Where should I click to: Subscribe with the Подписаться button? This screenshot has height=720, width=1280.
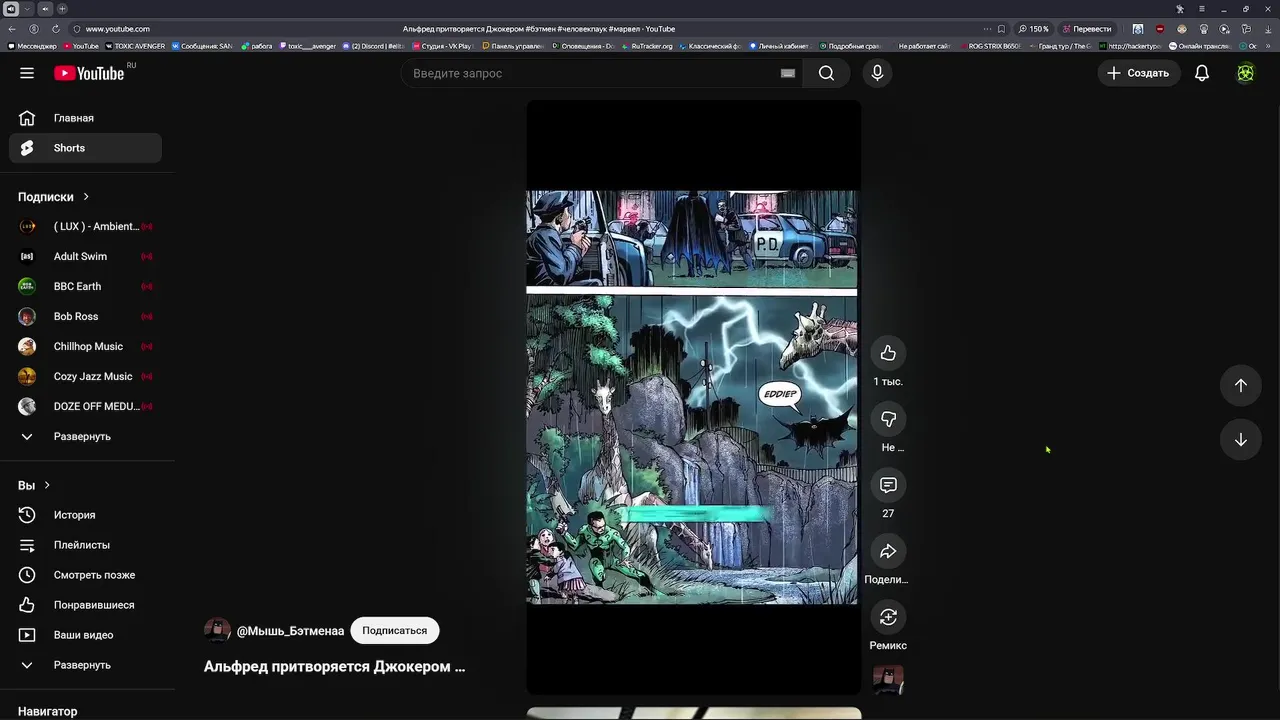394,630
